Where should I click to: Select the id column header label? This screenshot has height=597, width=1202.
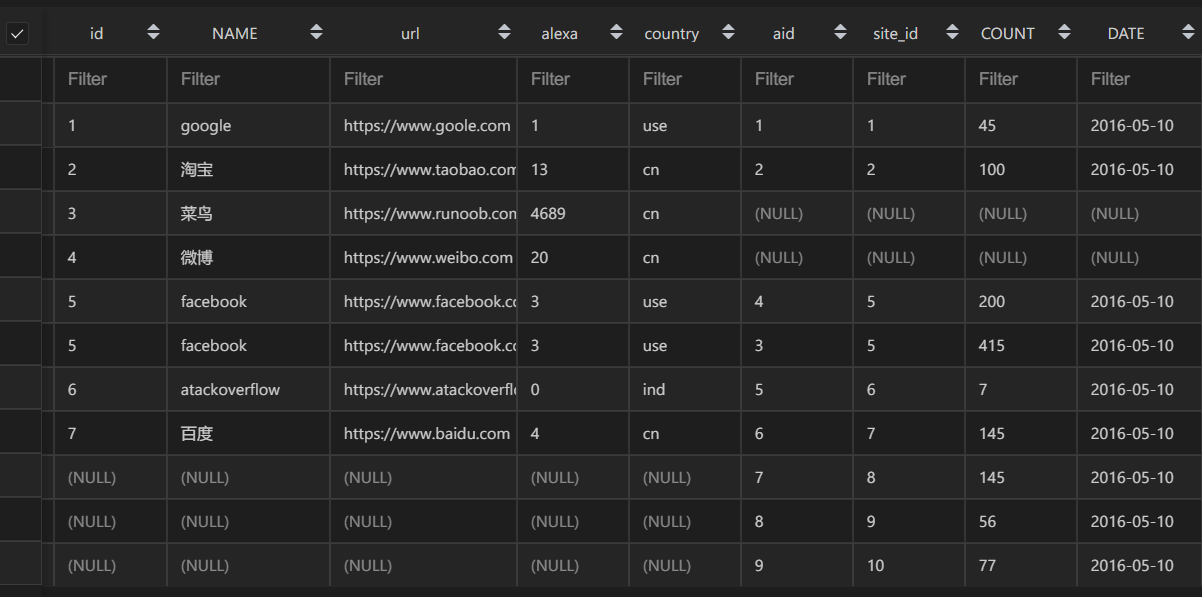pos(96,34)
